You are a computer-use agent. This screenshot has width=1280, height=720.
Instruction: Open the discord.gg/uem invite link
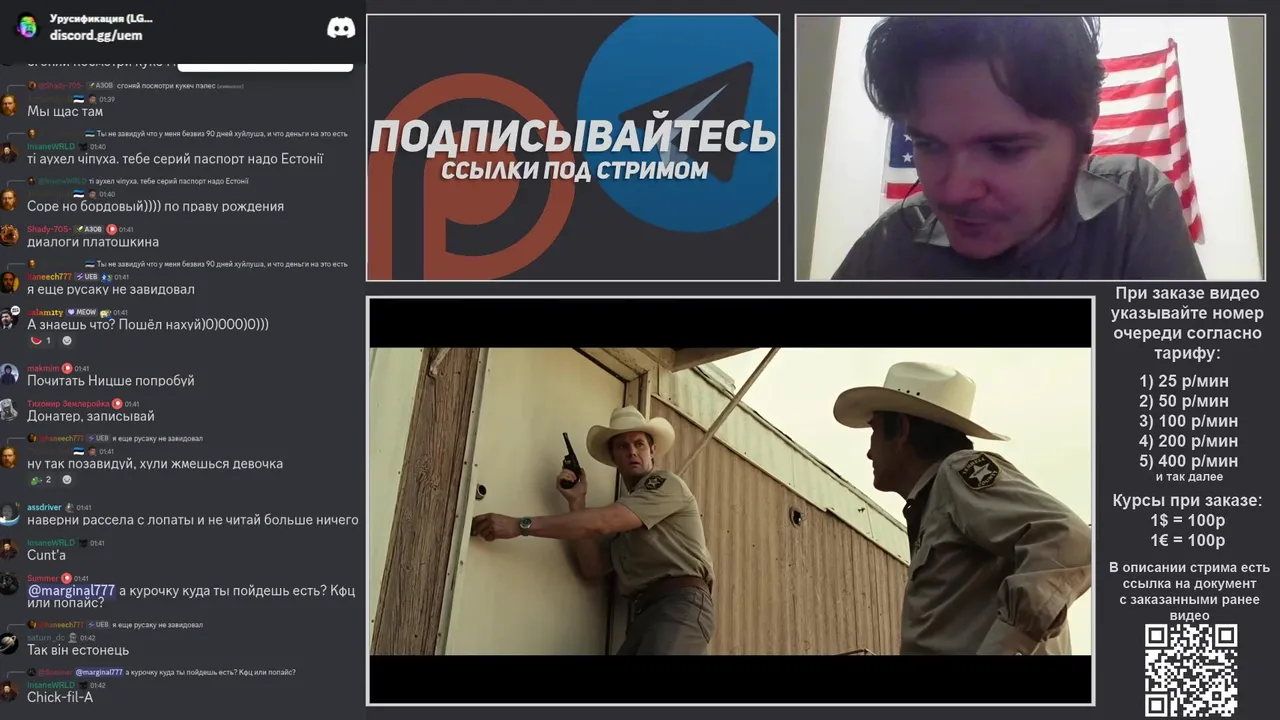coord(96,35)
